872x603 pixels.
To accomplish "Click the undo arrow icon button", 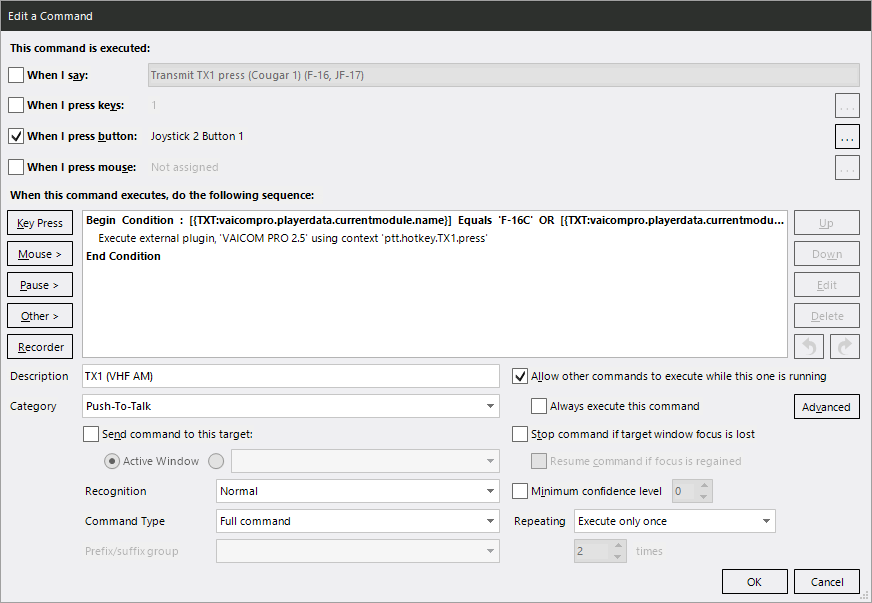I will pyautogui.click(x=809, y=347).
